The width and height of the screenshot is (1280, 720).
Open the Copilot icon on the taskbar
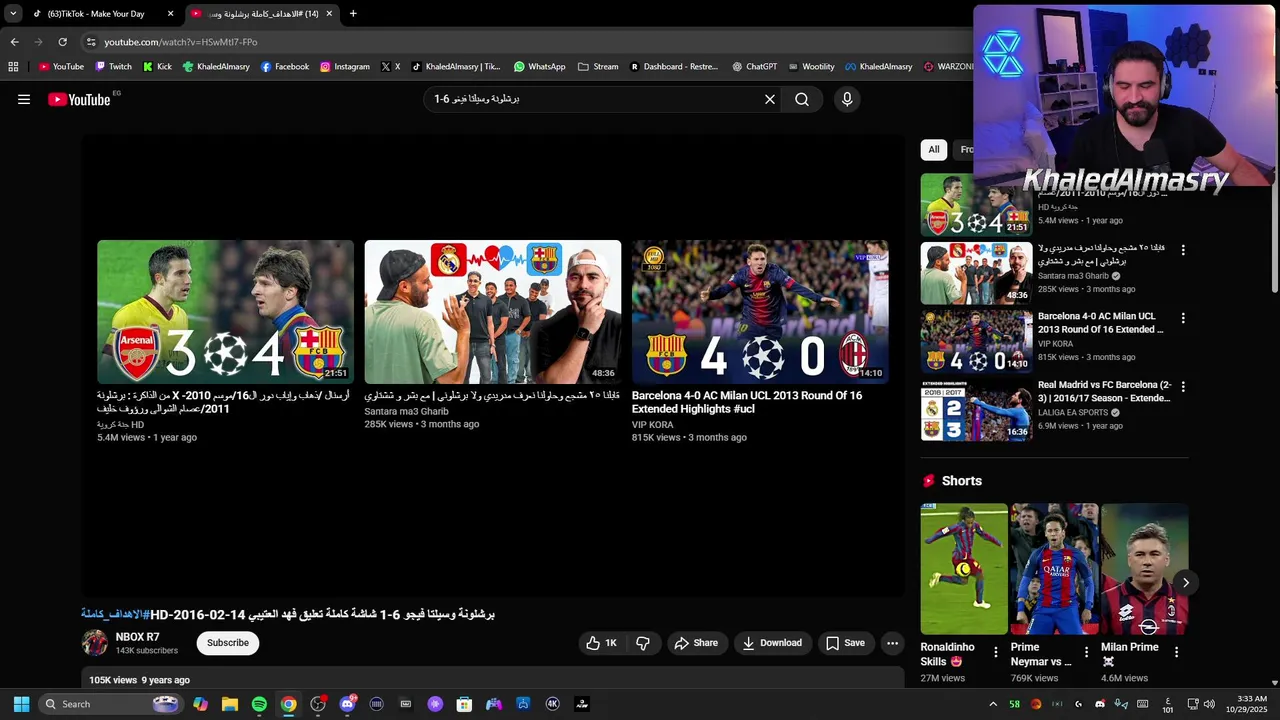point(201,704)
